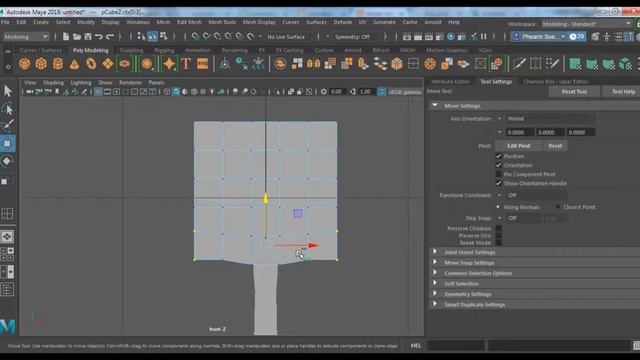Image resolution: width=640 pixels, height=360 pixels.
Task: Expand the Soft Selection section
Action: 435,283
